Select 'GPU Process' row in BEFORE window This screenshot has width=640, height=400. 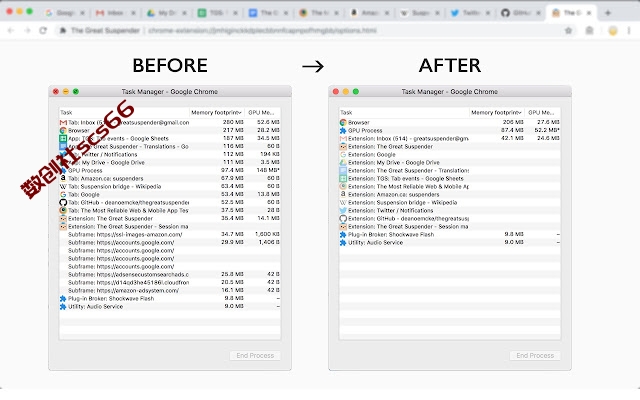click(x=170, y=171)
